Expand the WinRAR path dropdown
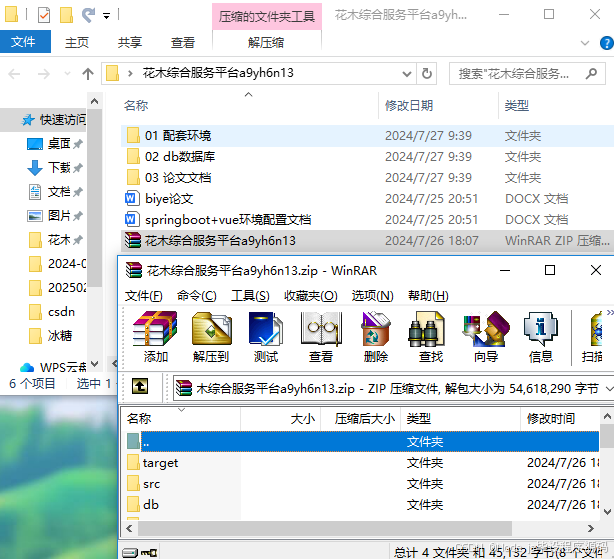Viewport: 614px width, 559px height. pyautogui.click(x=609, y=389)
